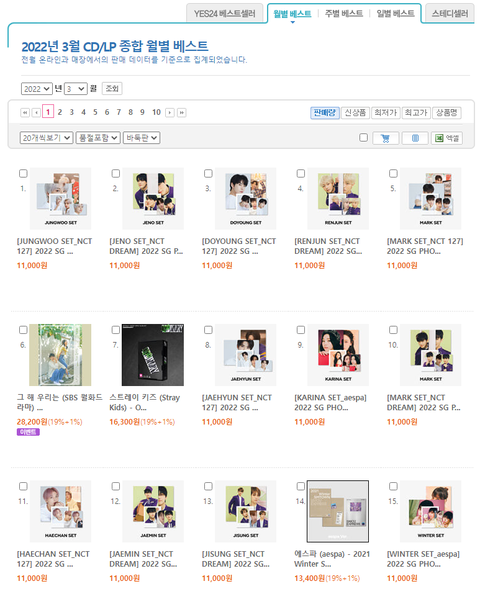Viewport: 480px width, 589px height.
Task: Go to next page arrow icon
Action: [x=170, y=112]
